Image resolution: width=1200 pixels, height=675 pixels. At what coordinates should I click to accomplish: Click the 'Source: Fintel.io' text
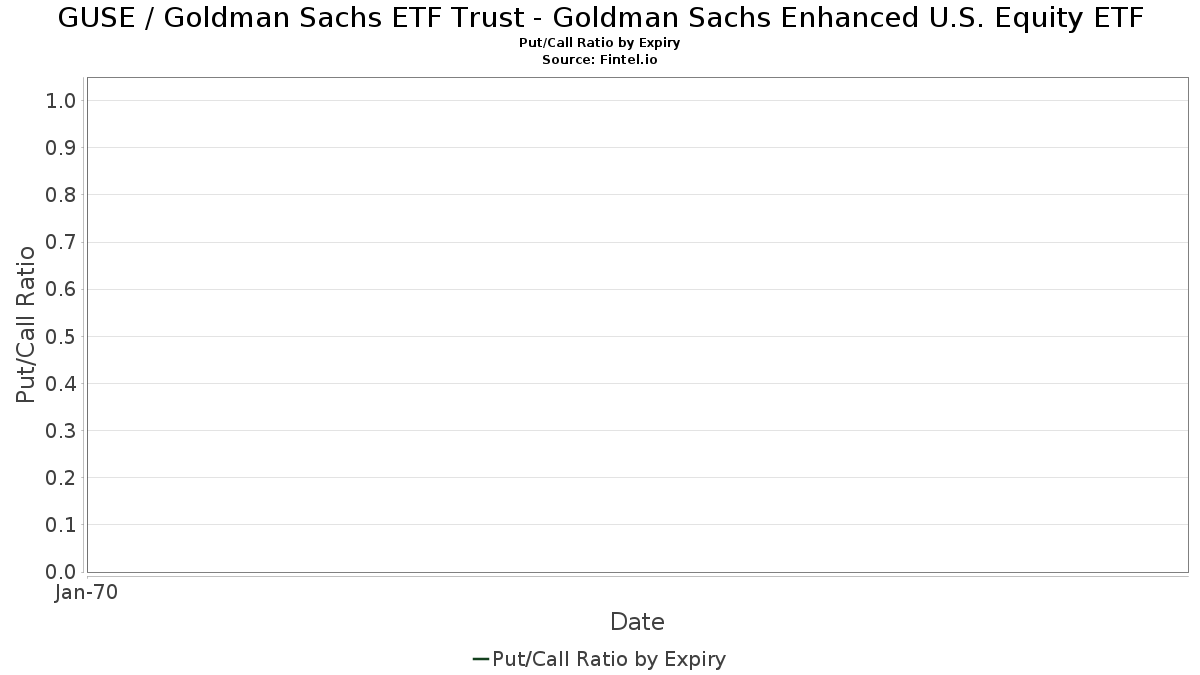click(x=600, y=60)
